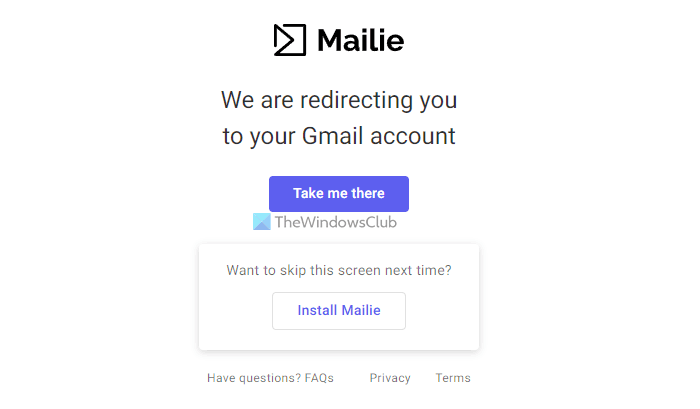The height and width of the screenshot is (409, 700).
Task: Click the "We are redirecting you" heading line
Action: point(339,100)
